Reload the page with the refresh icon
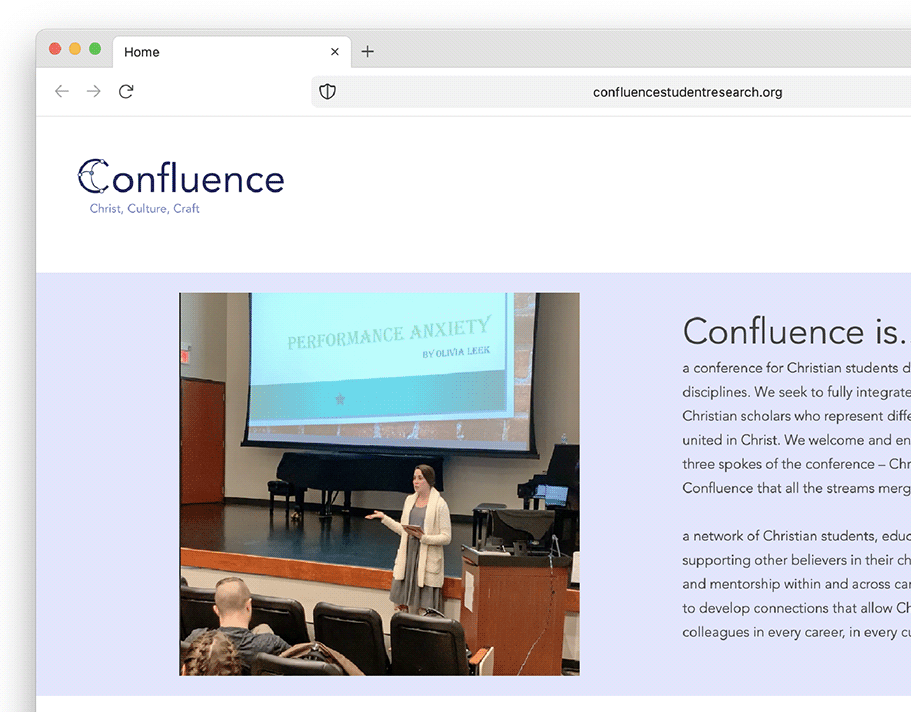This screenshot has width=911, height=712. pyautogui.click(x=126, y=91)
